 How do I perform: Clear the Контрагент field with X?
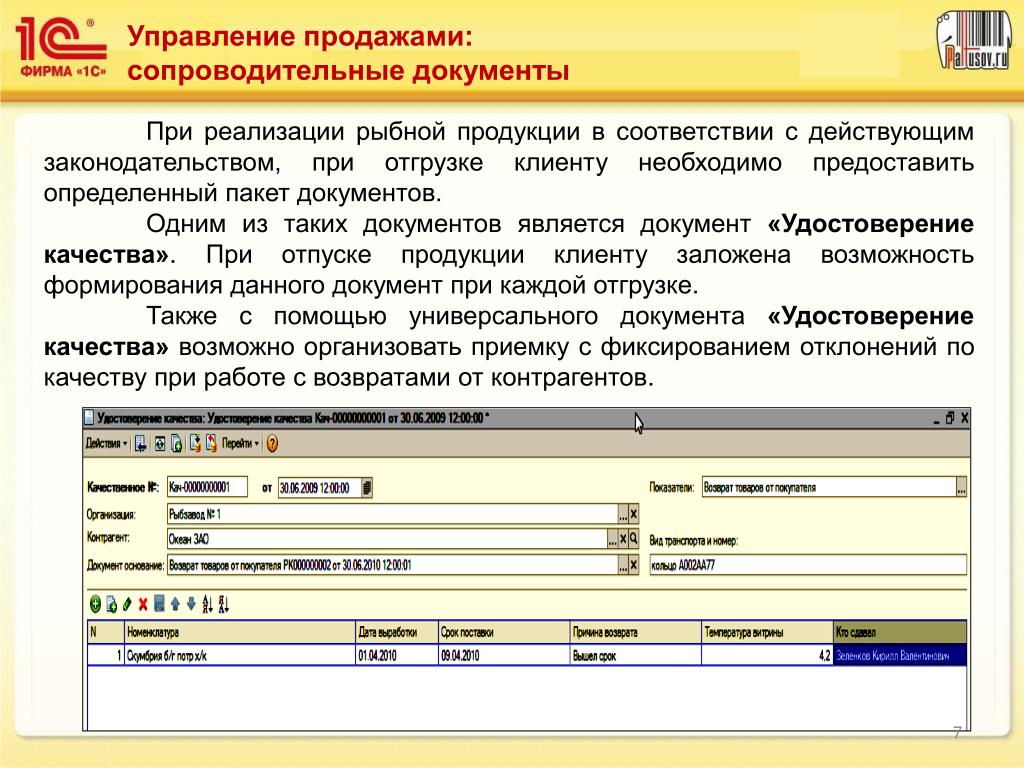coord(623,539)
